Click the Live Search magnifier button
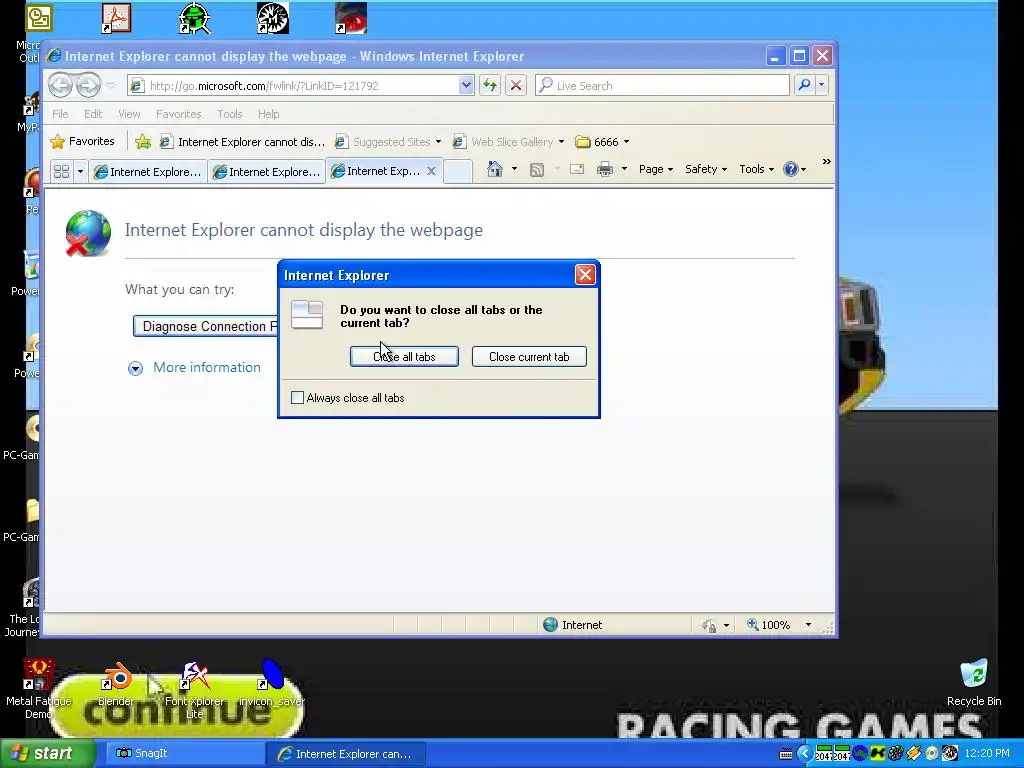The image size is (1024, 768). (x=805, y=85)
